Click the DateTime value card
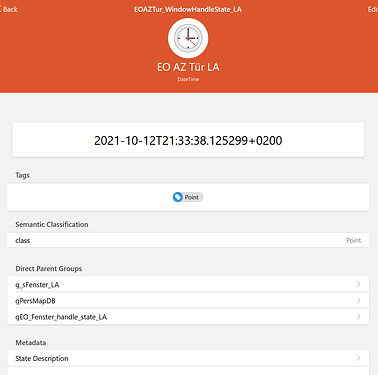 click(x=188, y=140)
